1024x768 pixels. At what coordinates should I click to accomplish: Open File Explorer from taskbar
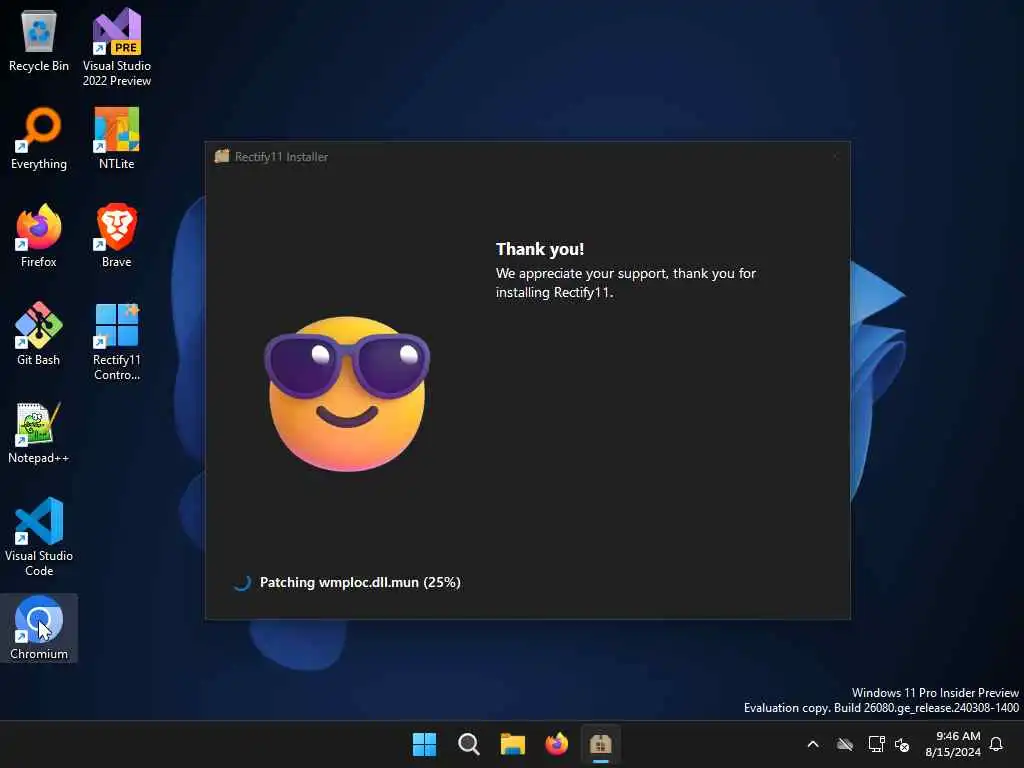tap(513, 744)
